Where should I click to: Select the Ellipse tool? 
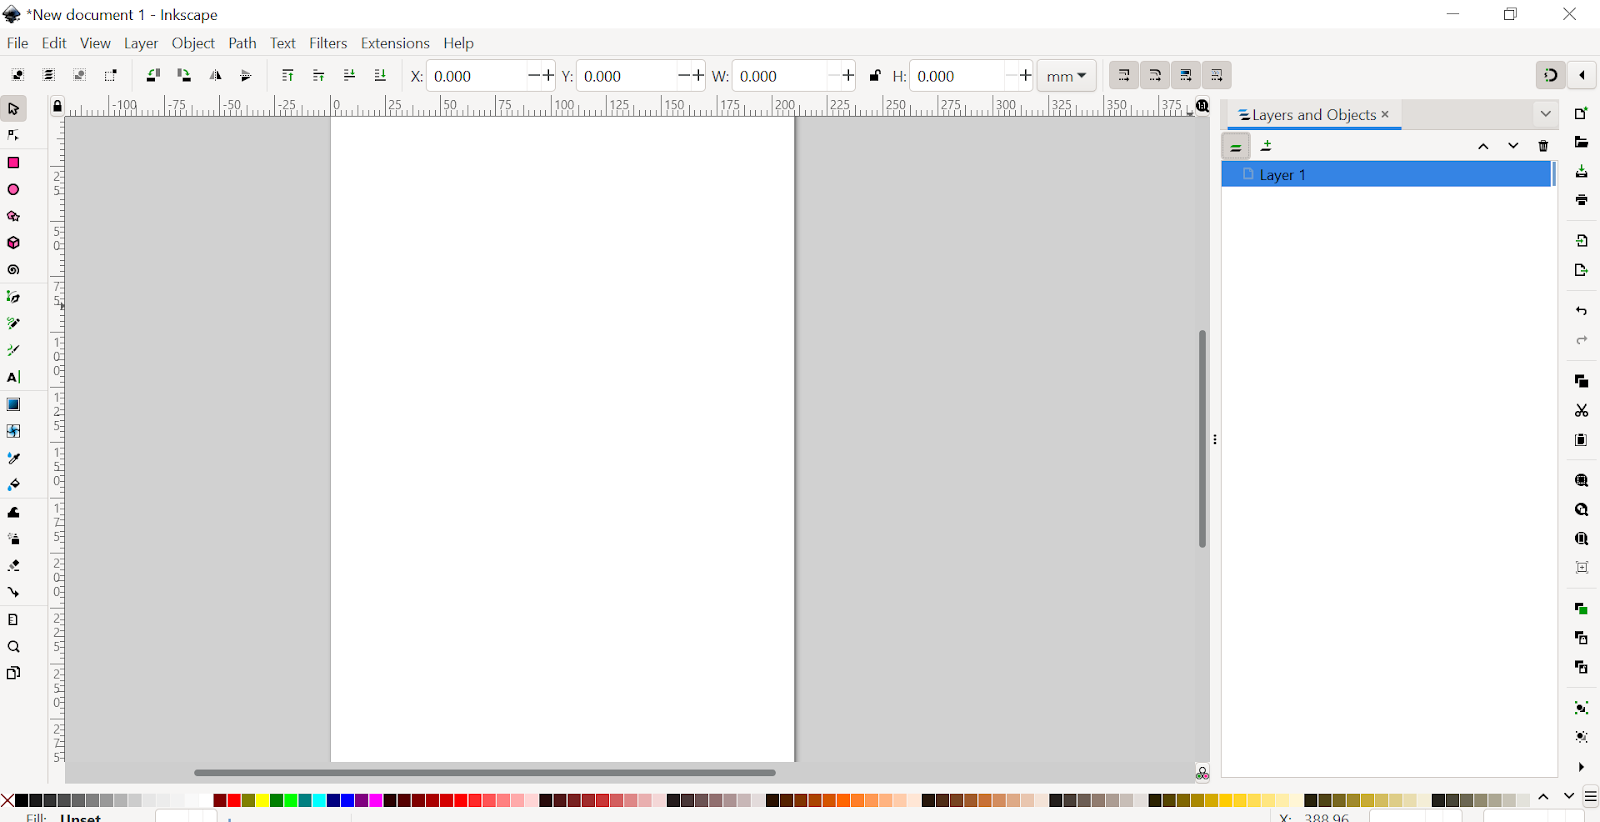coord(14,189)
